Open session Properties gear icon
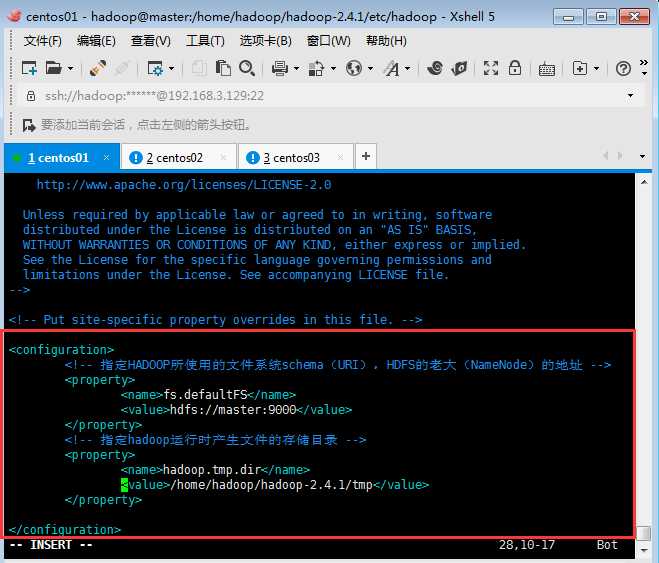This screenshot has width=659, height=563. pyautogui.click(x=155, y=68)
